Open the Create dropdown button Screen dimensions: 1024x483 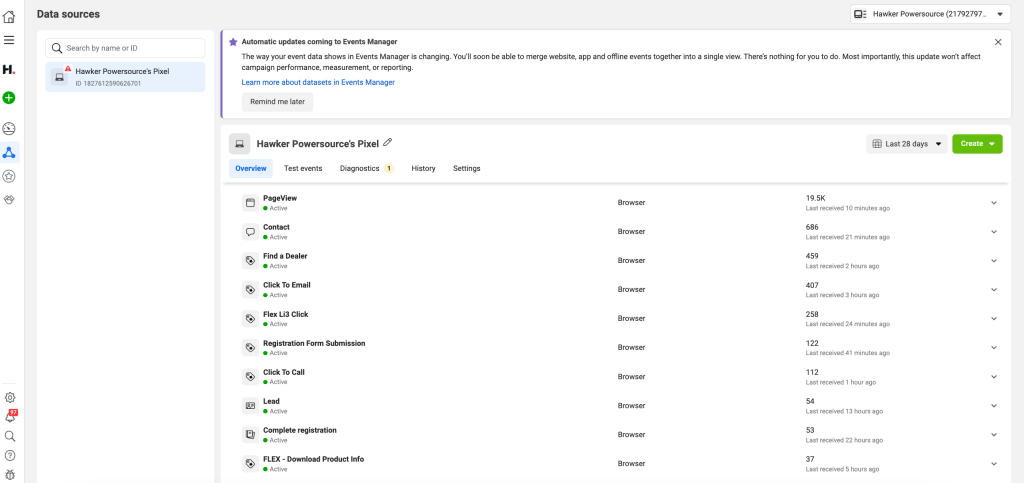(977, 144)
